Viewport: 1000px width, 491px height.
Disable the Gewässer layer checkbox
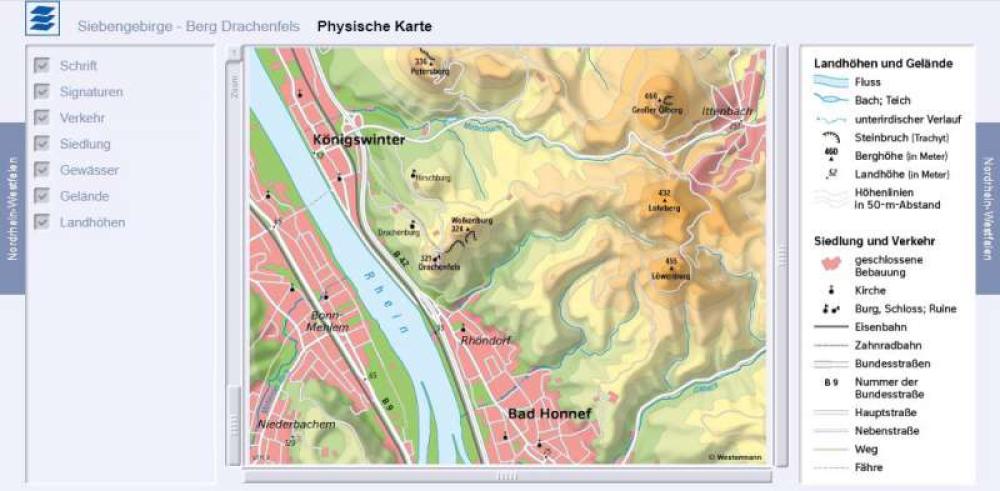point(41,170)
